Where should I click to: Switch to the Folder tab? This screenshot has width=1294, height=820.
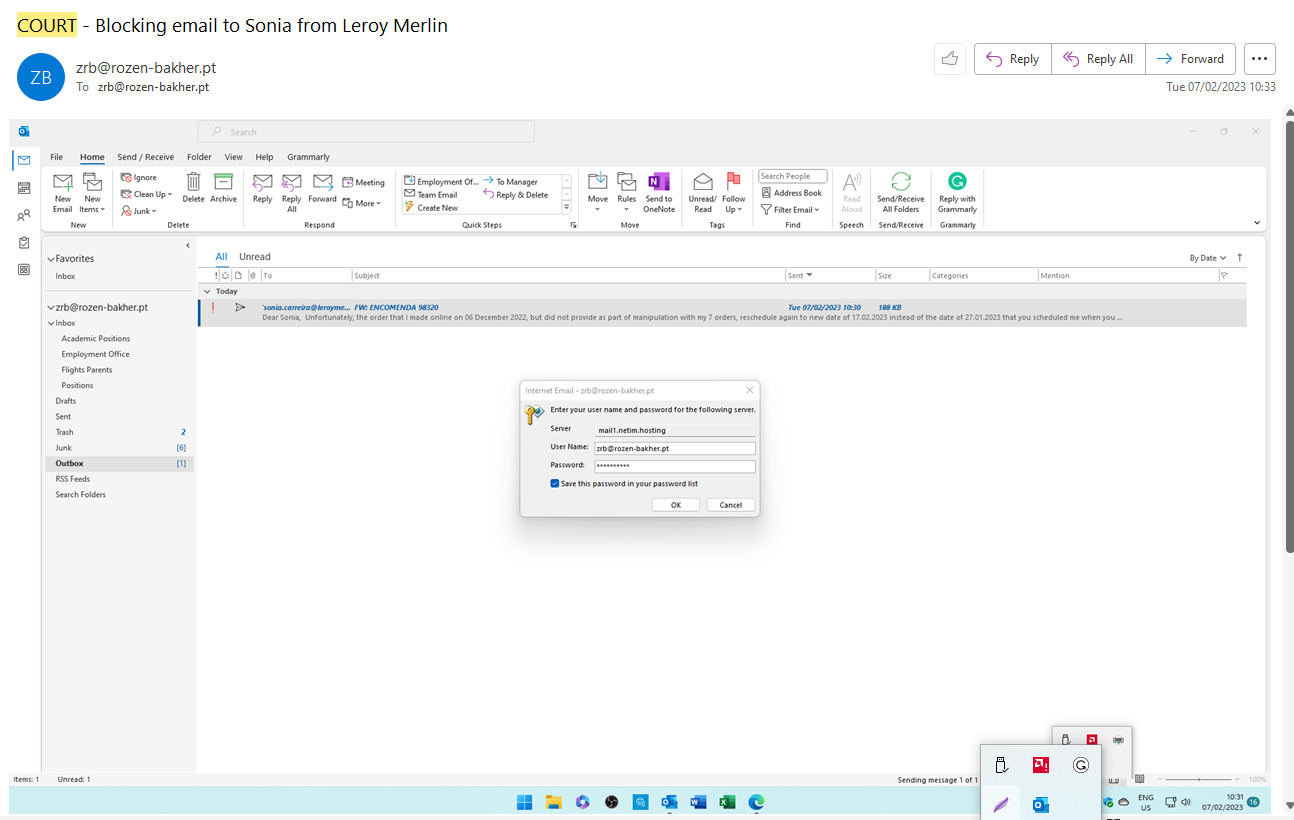tap(199, 157)
